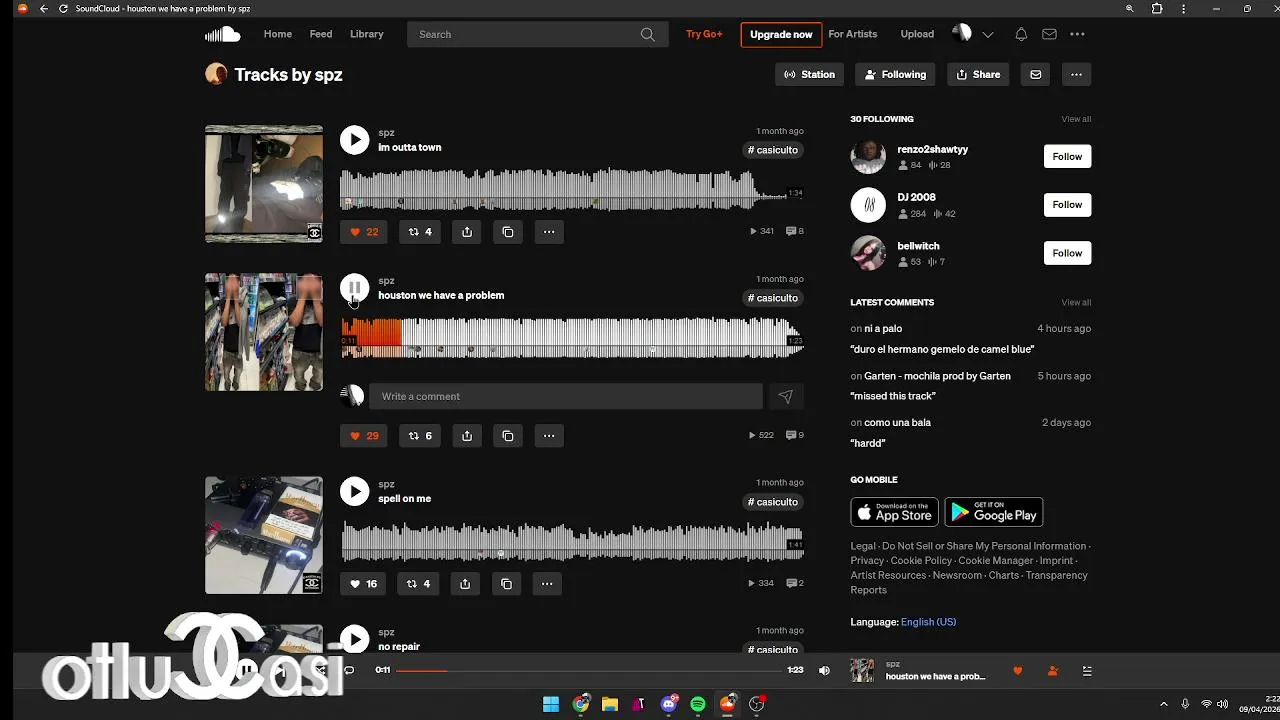Screen dimensions: 1280x720
Task: Repost the track spell on me
Action: [x=419, y=584]
